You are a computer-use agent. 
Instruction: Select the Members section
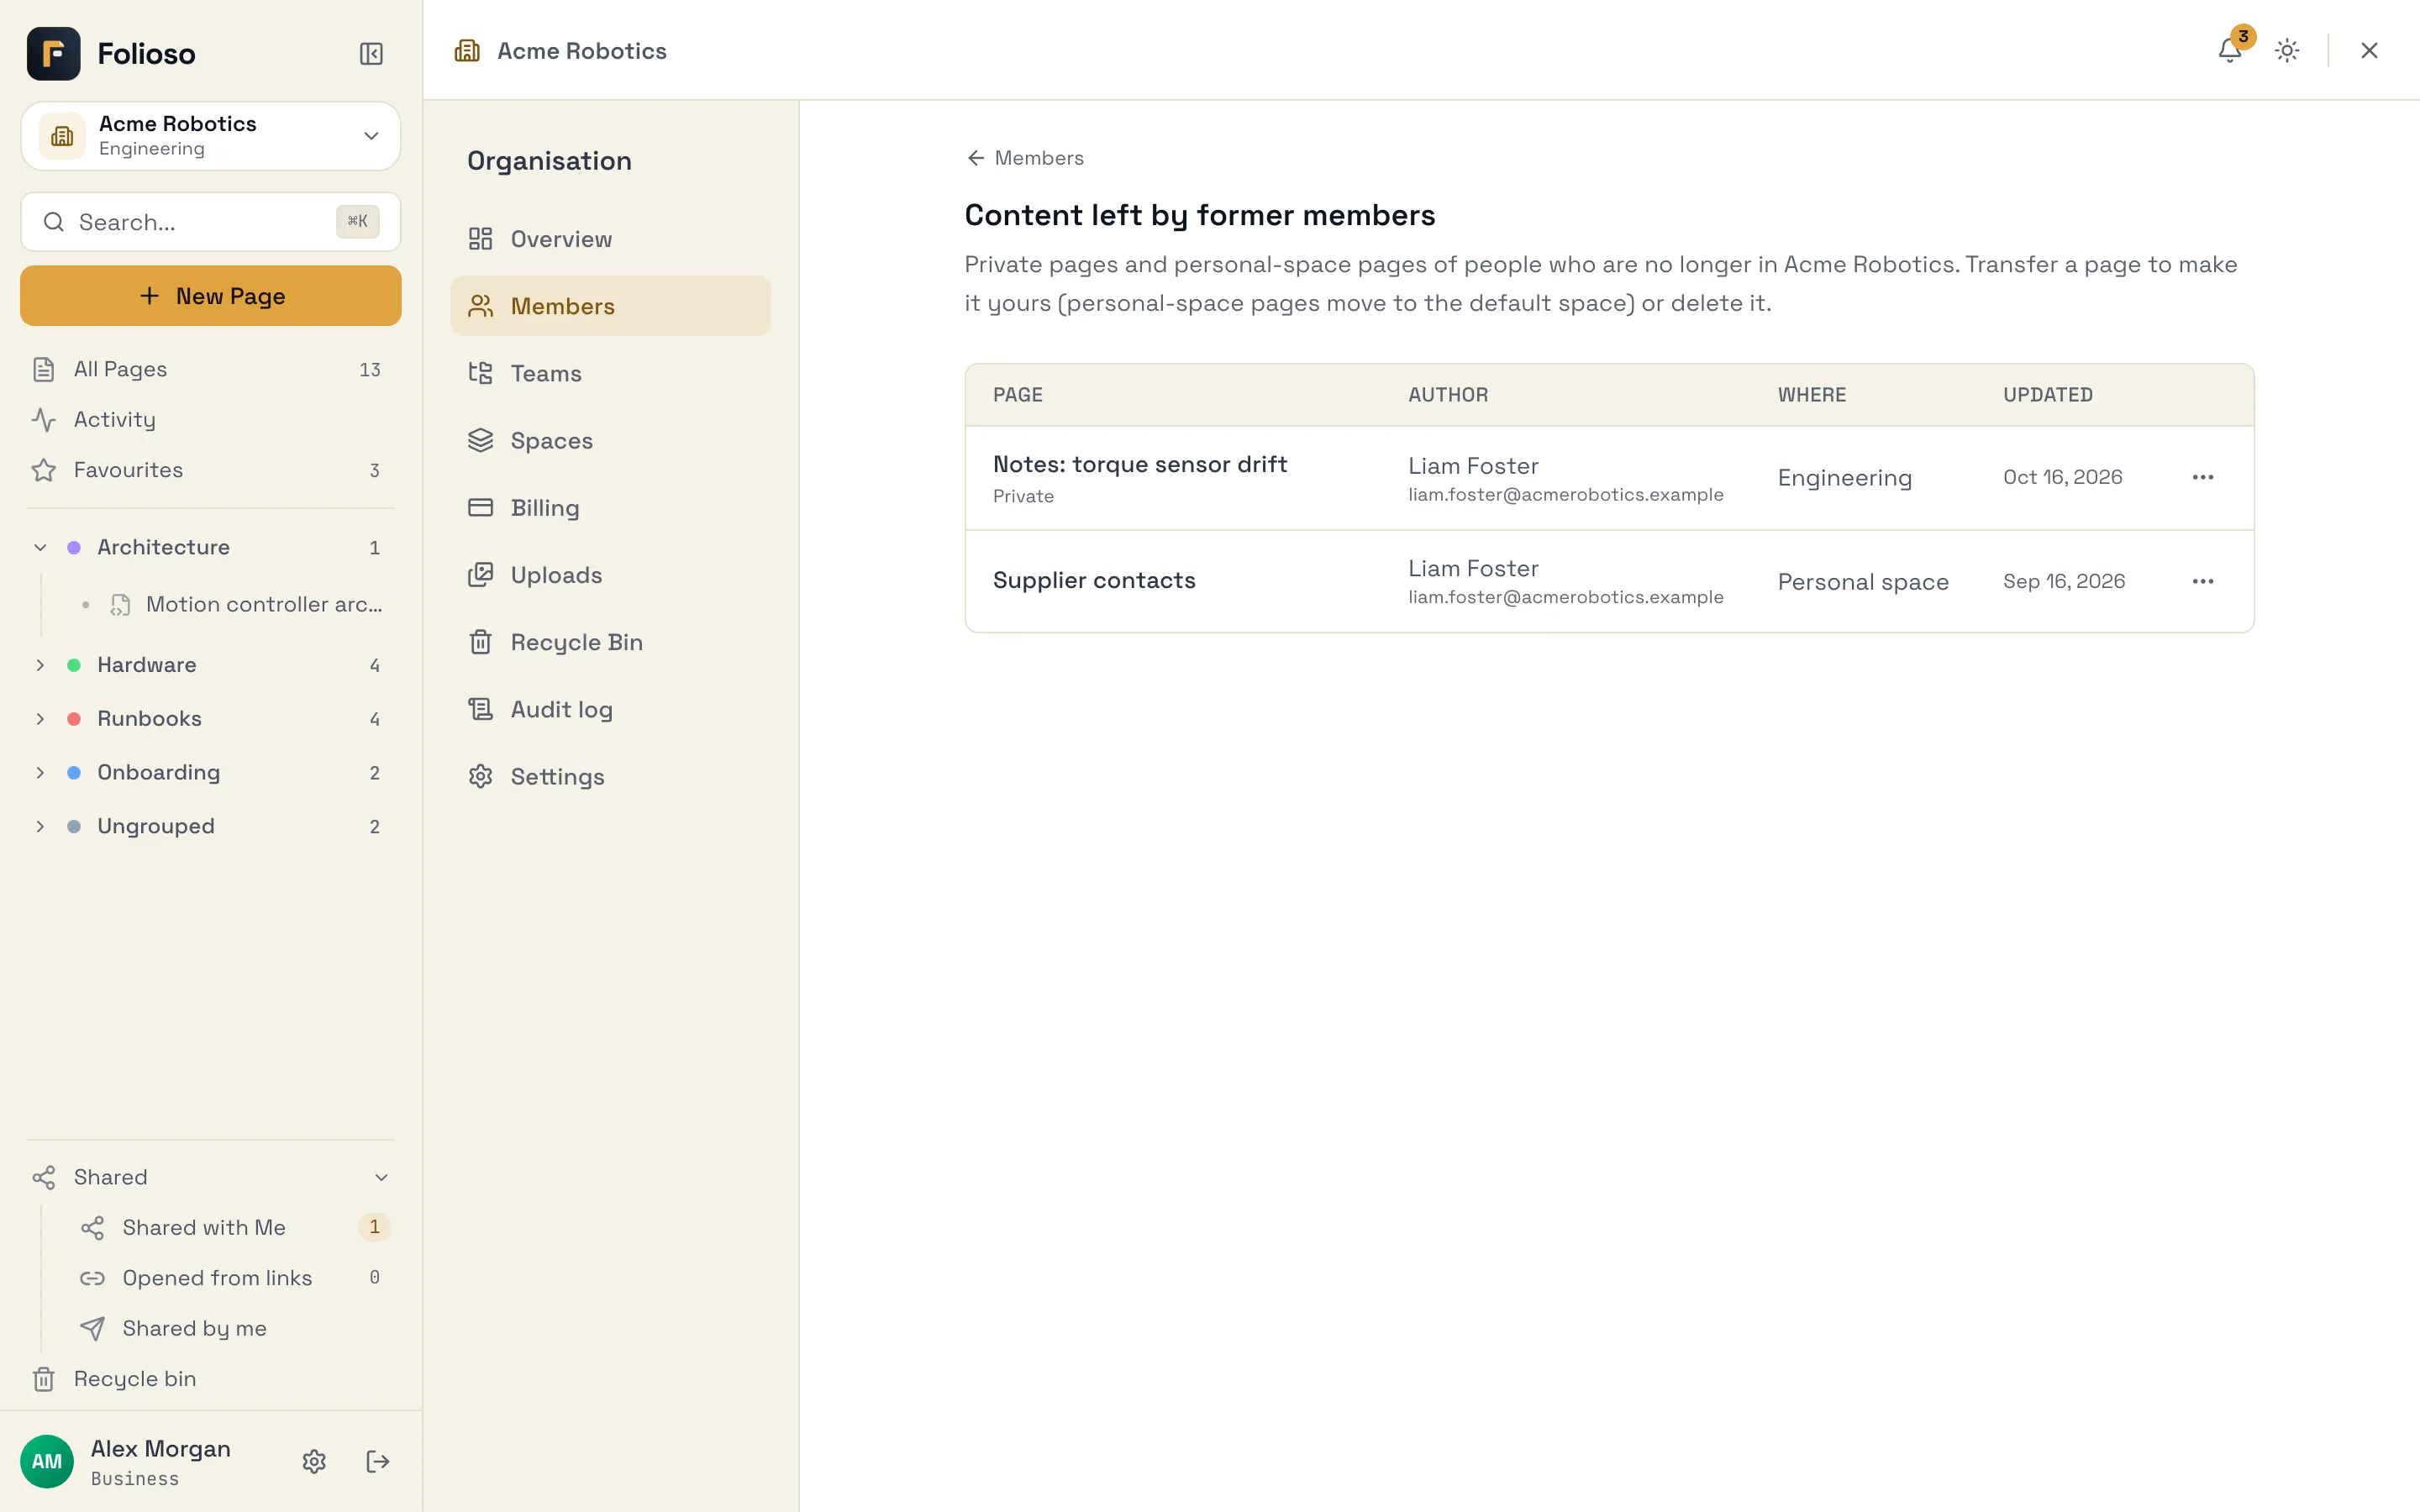click(x=611, y=306)
